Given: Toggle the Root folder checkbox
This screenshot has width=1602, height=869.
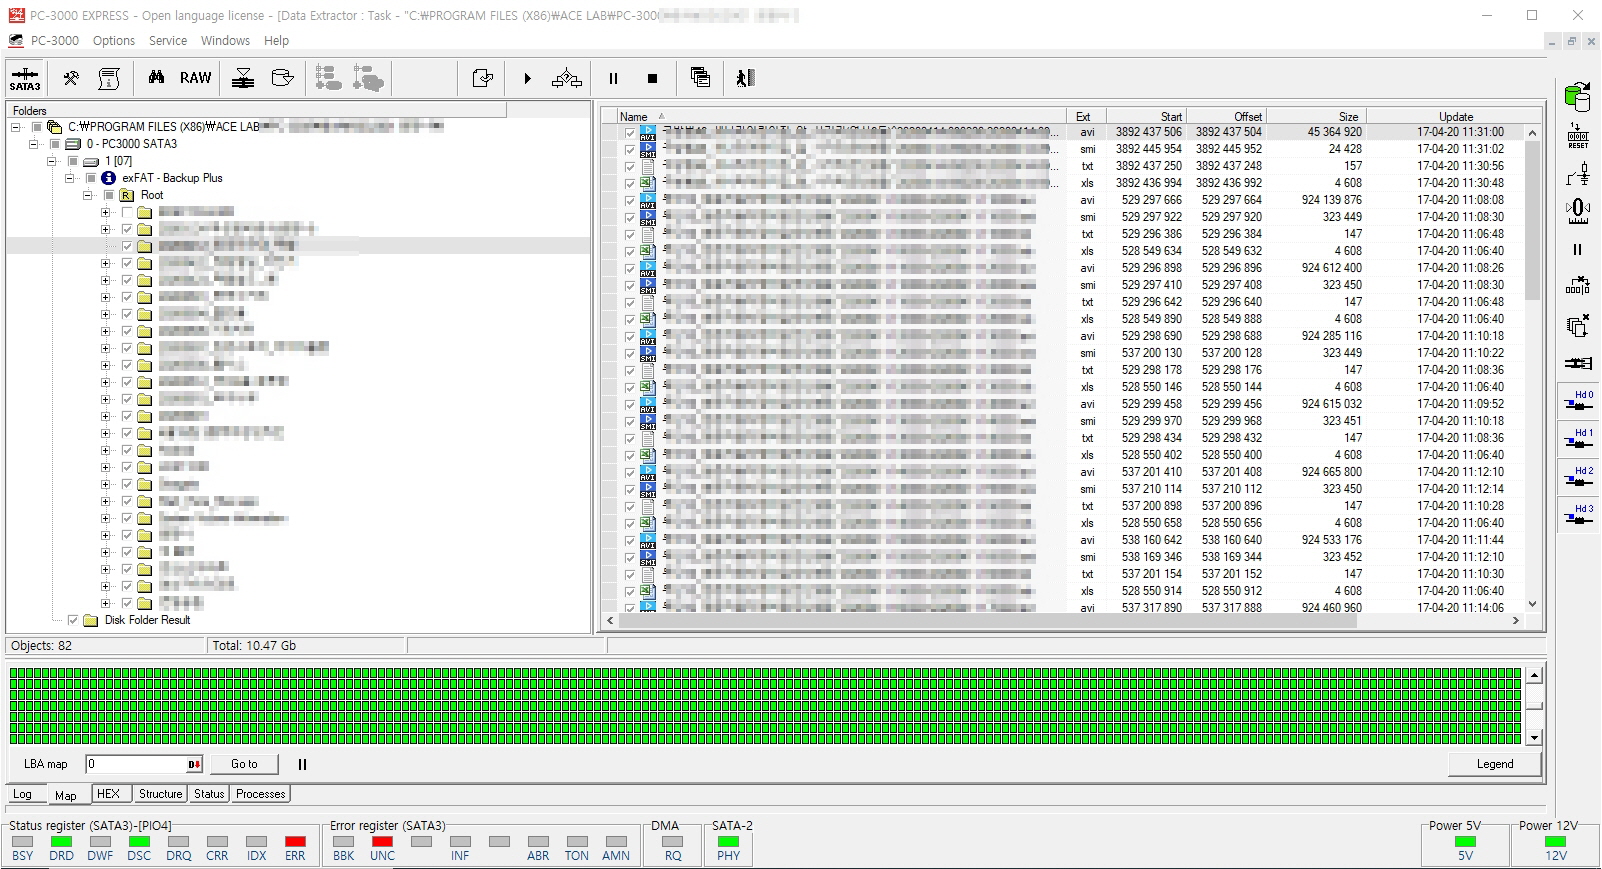Looking at the screenshot, I should click(x=109, y=195).
